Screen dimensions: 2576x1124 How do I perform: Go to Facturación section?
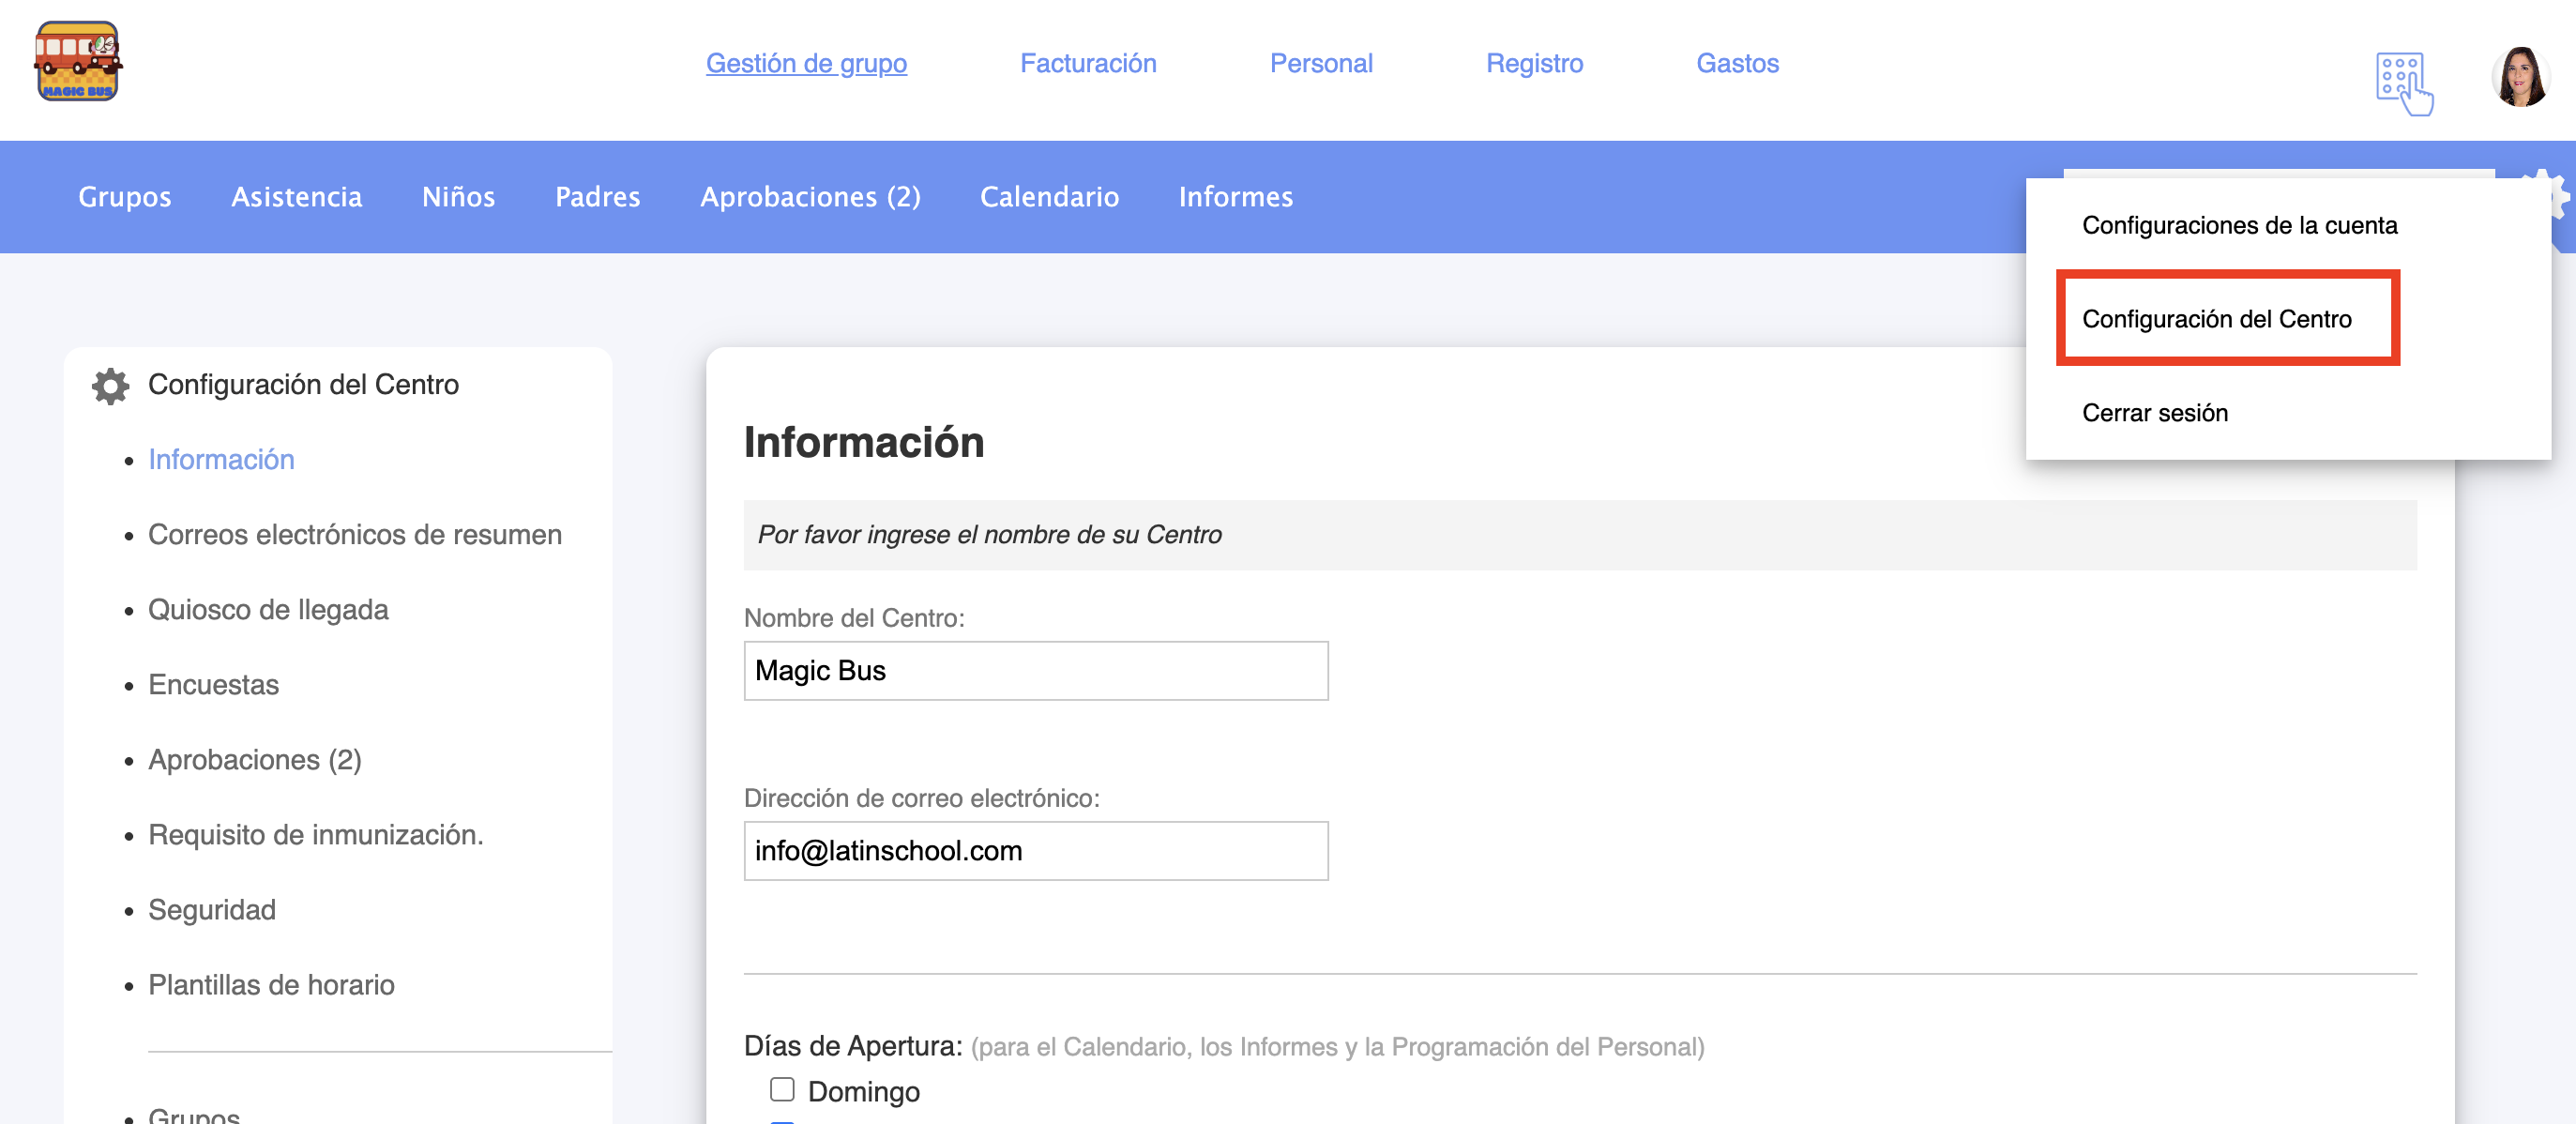click(1087, 63)
